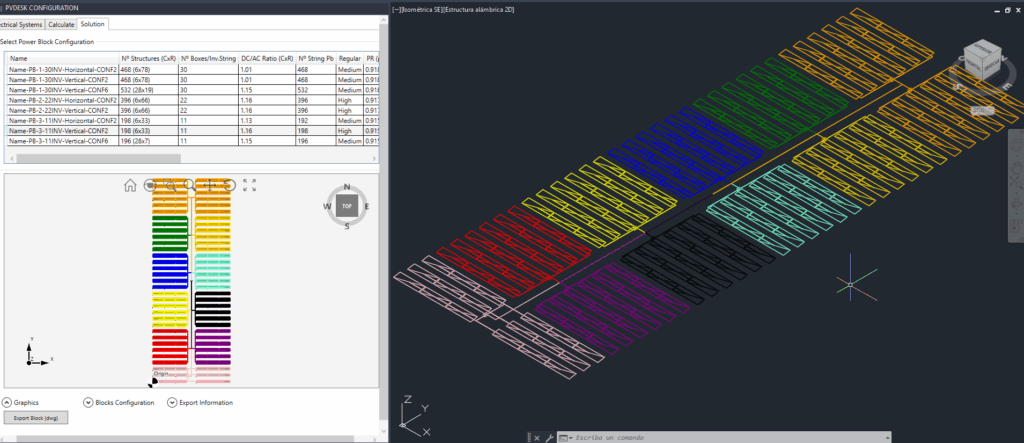The image size is (1024, 443).
Task: Collapse the Graphics section
Action: (x=6, y=403)
